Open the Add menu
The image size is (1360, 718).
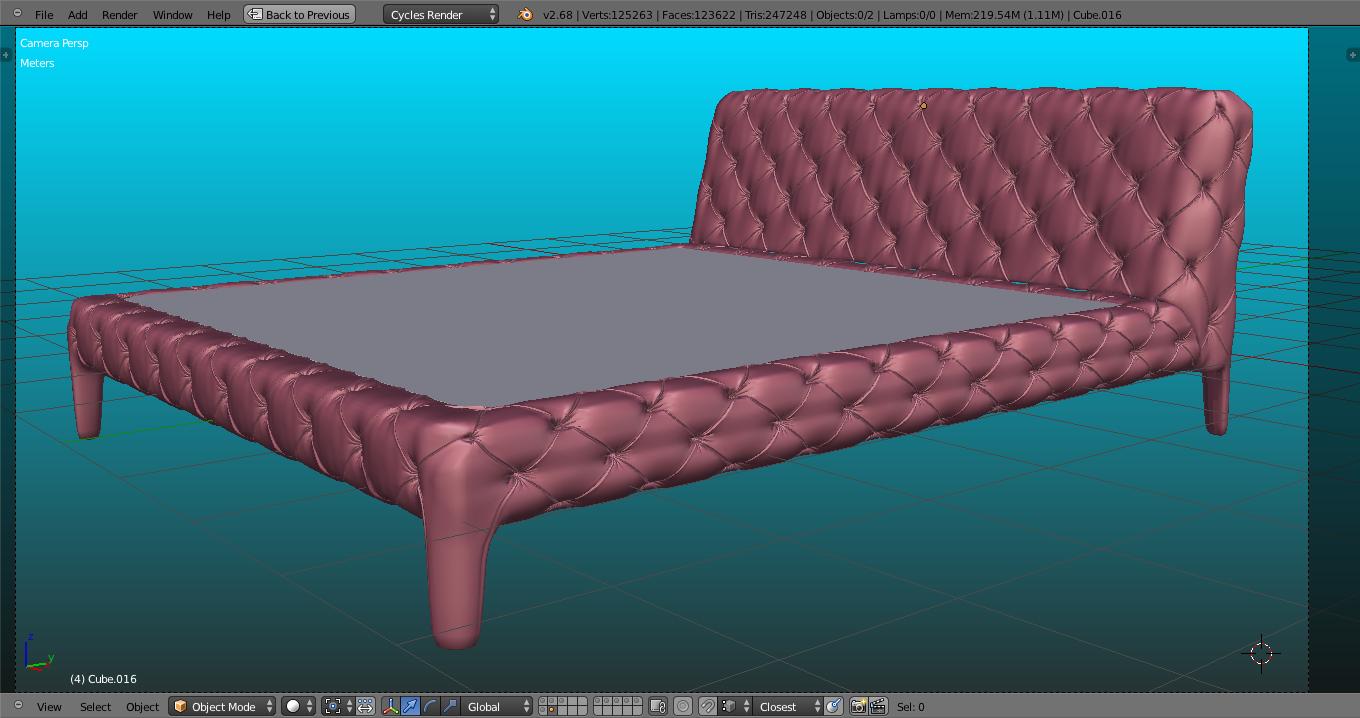pos(77,14)
